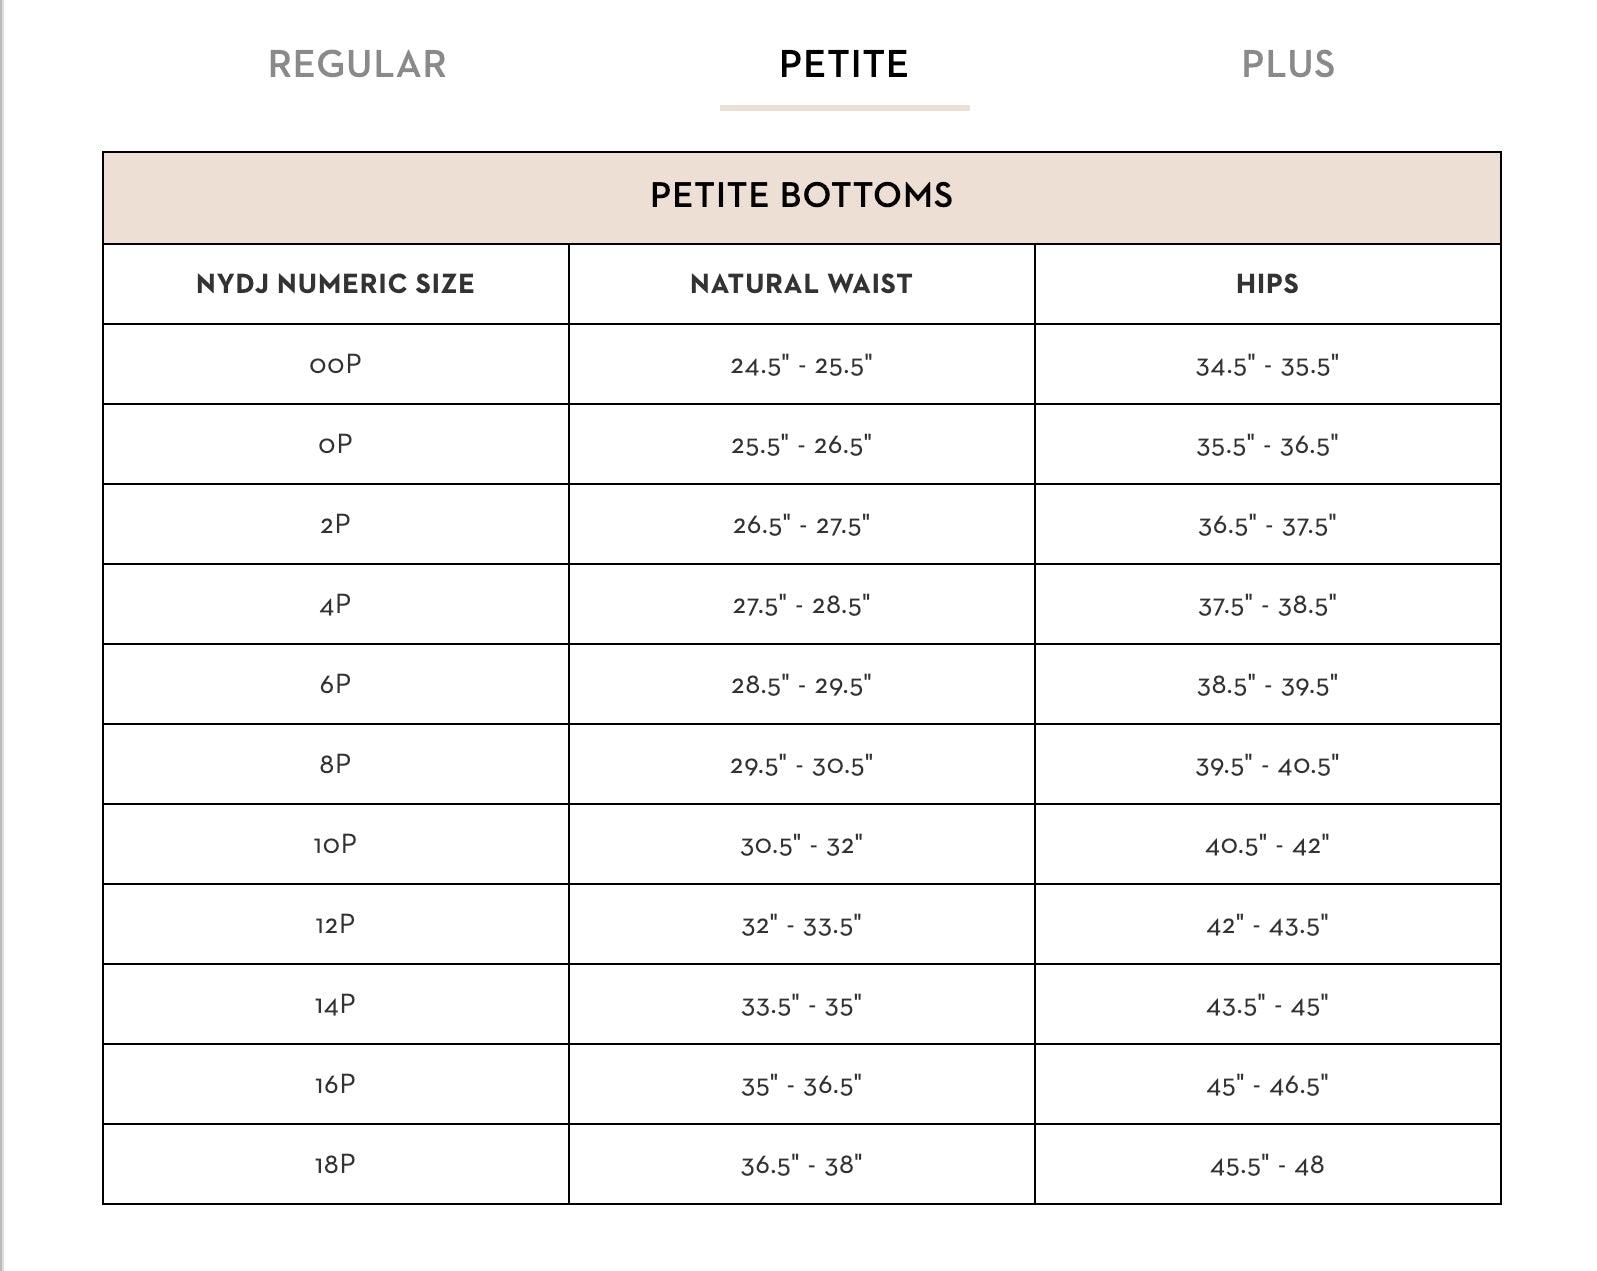
Task: Click the 16P waist value 35" - 36.5"
Action: pos(801,1085)
